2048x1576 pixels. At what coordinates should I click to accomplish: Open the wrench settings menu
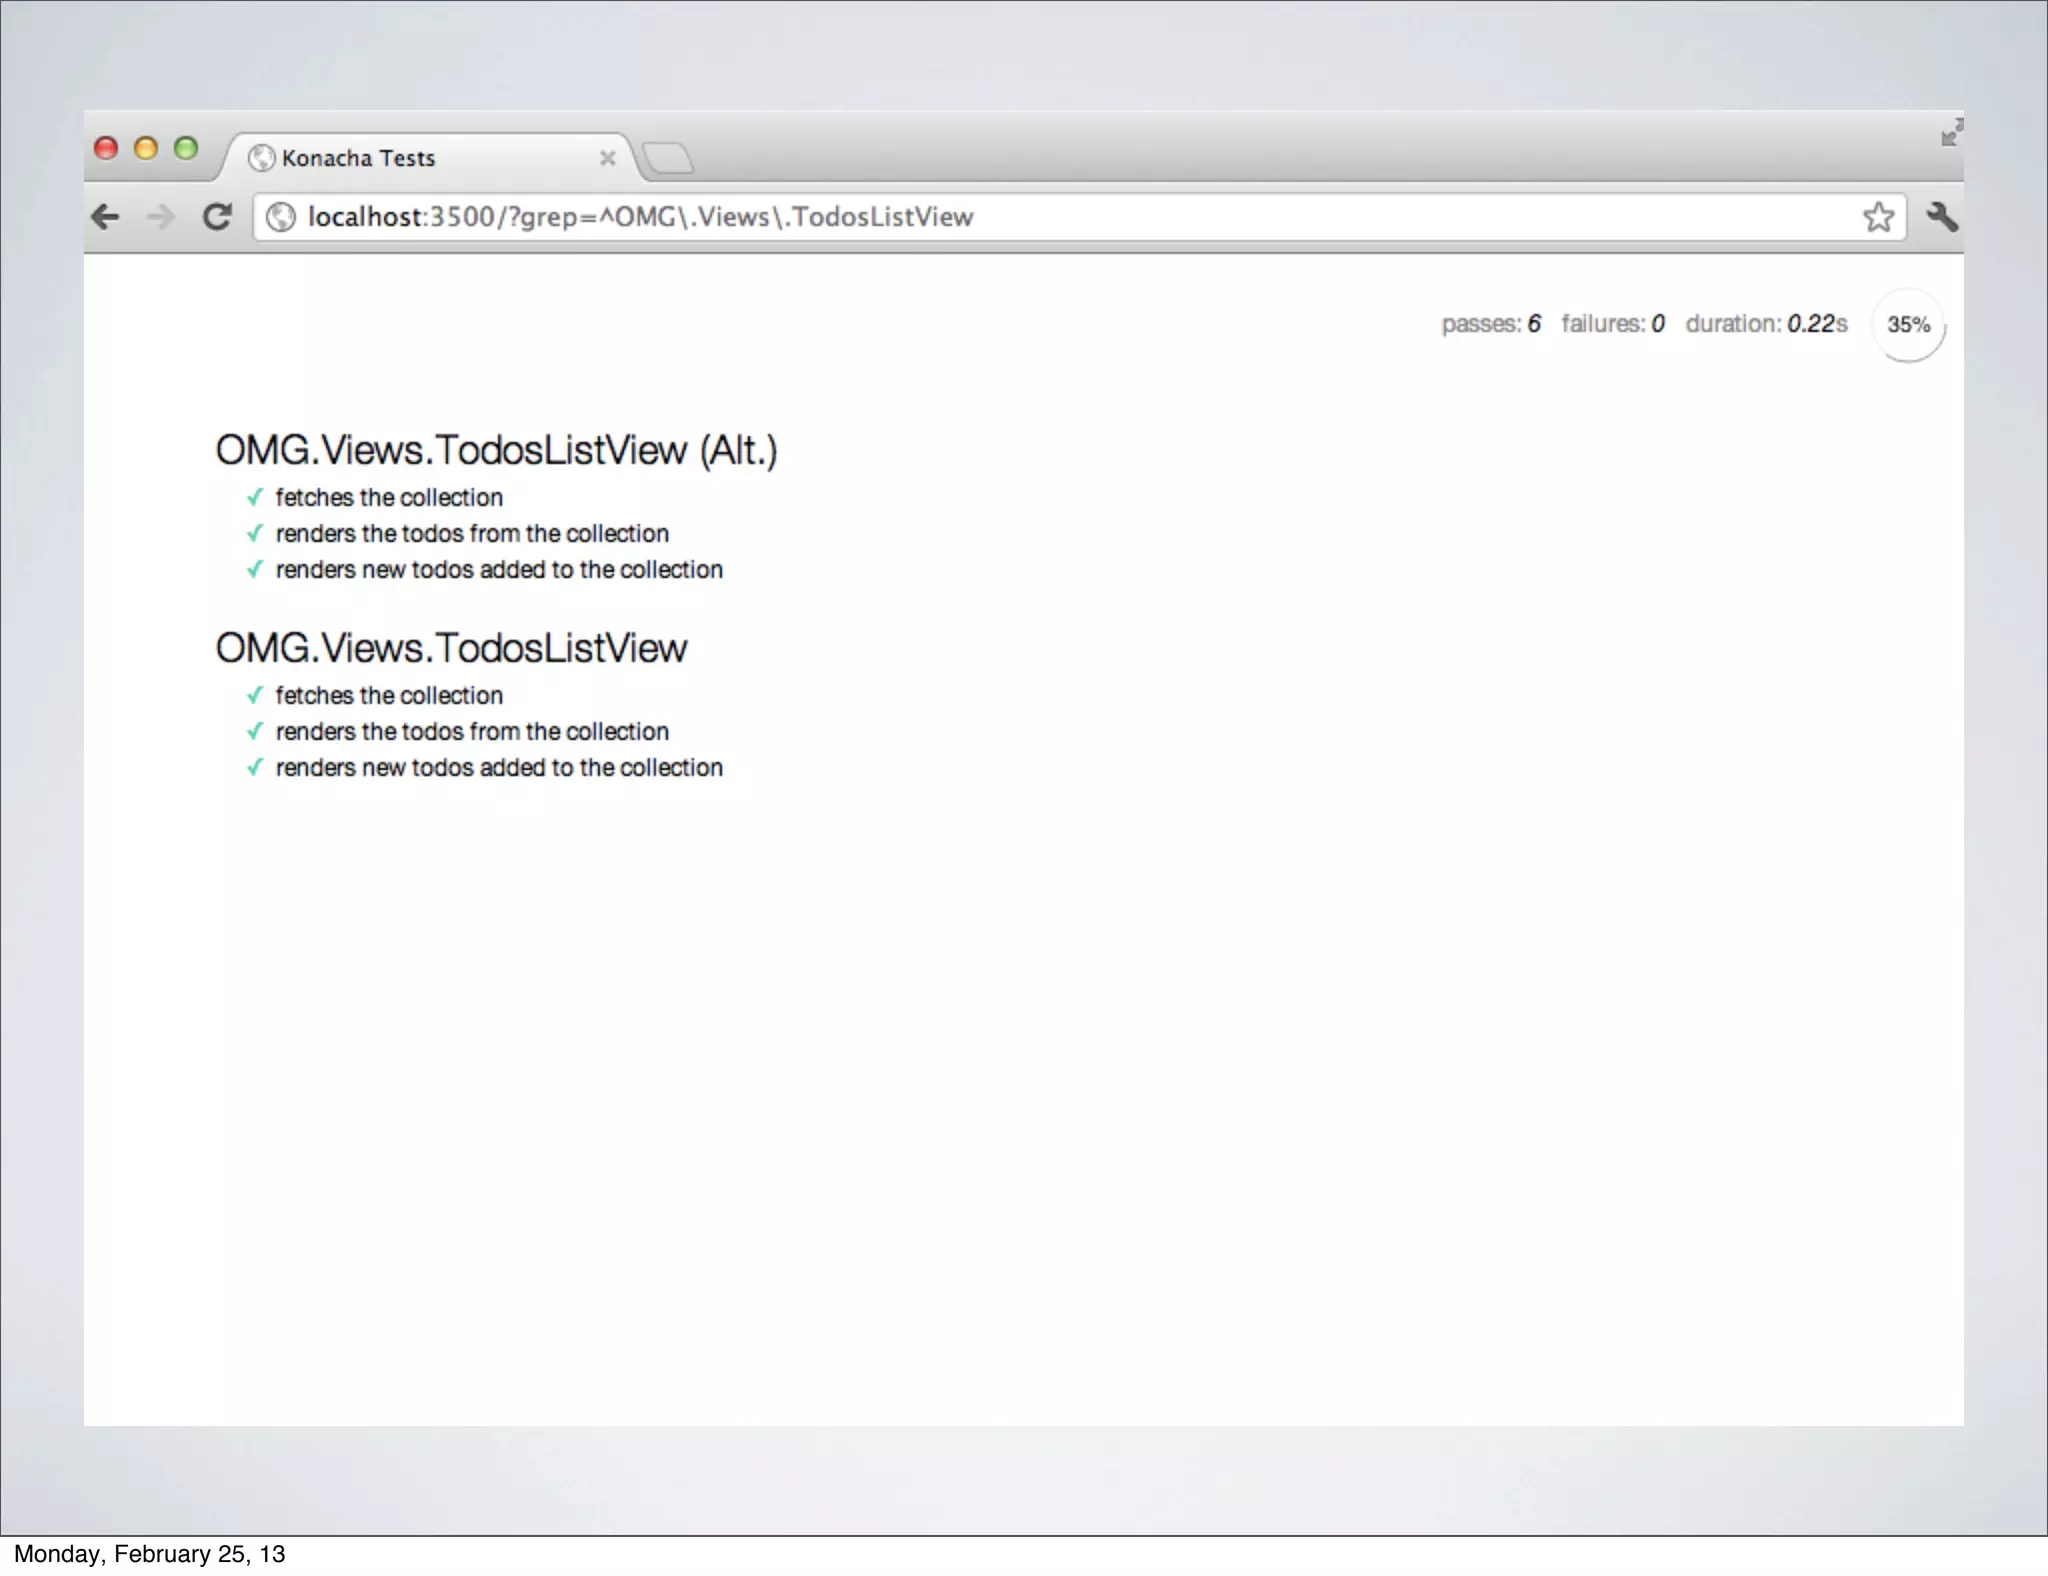tap(1941, 217)
